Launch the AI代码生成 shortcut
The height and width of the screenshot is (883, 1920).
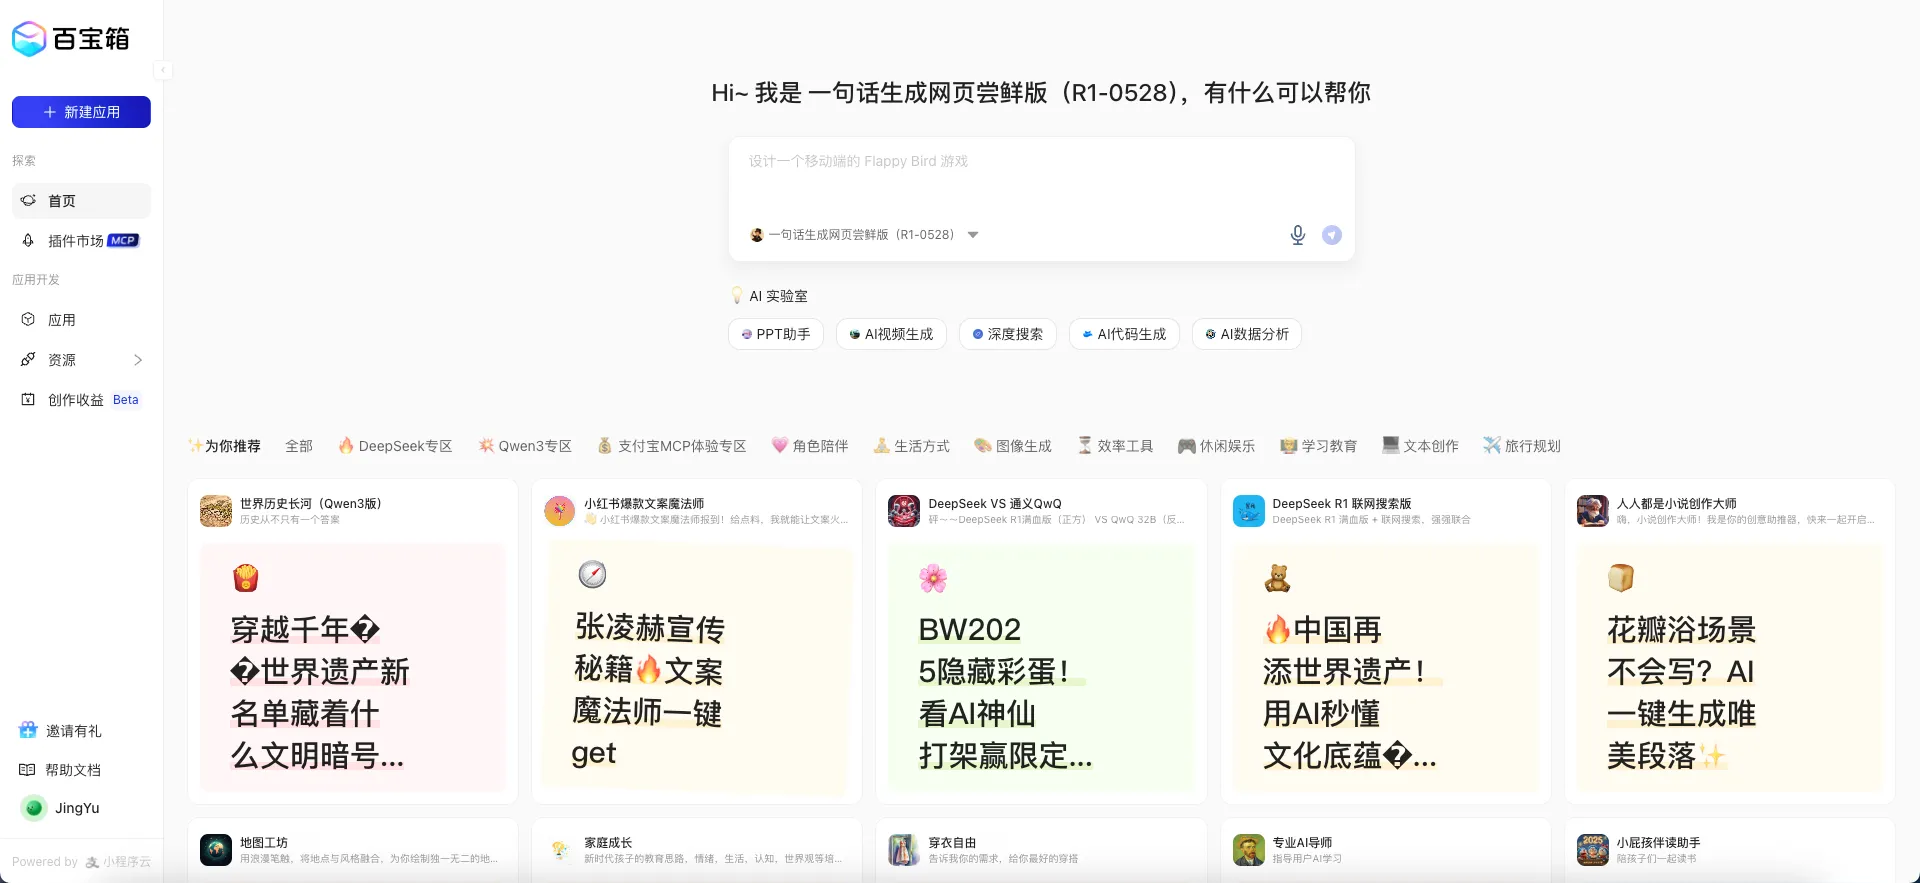[1124, 334]
